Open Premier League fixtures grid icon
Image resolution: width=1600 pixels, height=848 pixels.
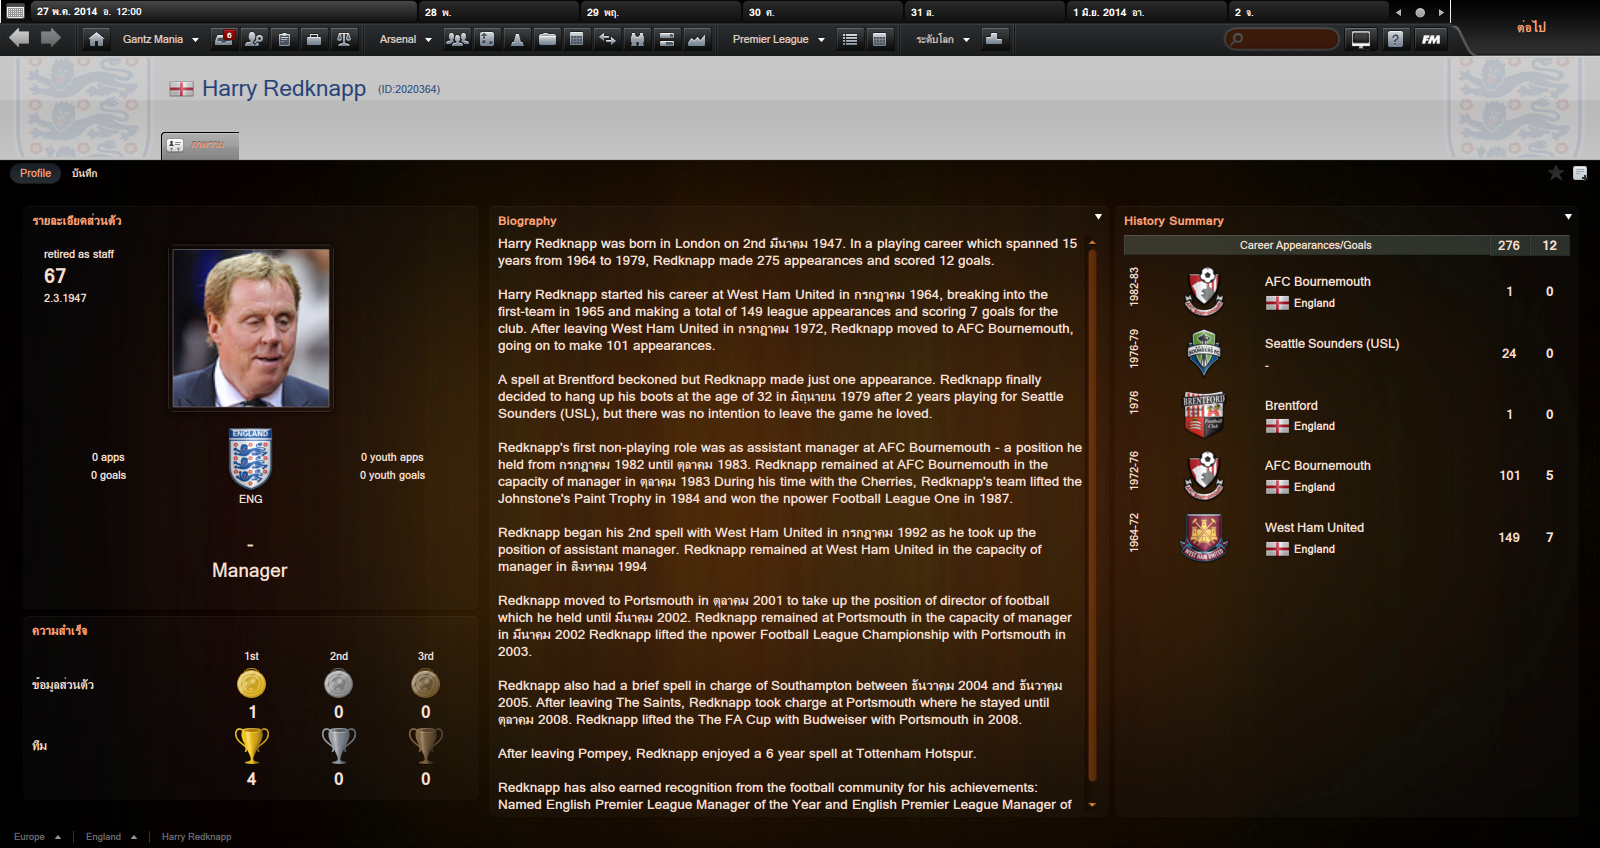[880, 39]
